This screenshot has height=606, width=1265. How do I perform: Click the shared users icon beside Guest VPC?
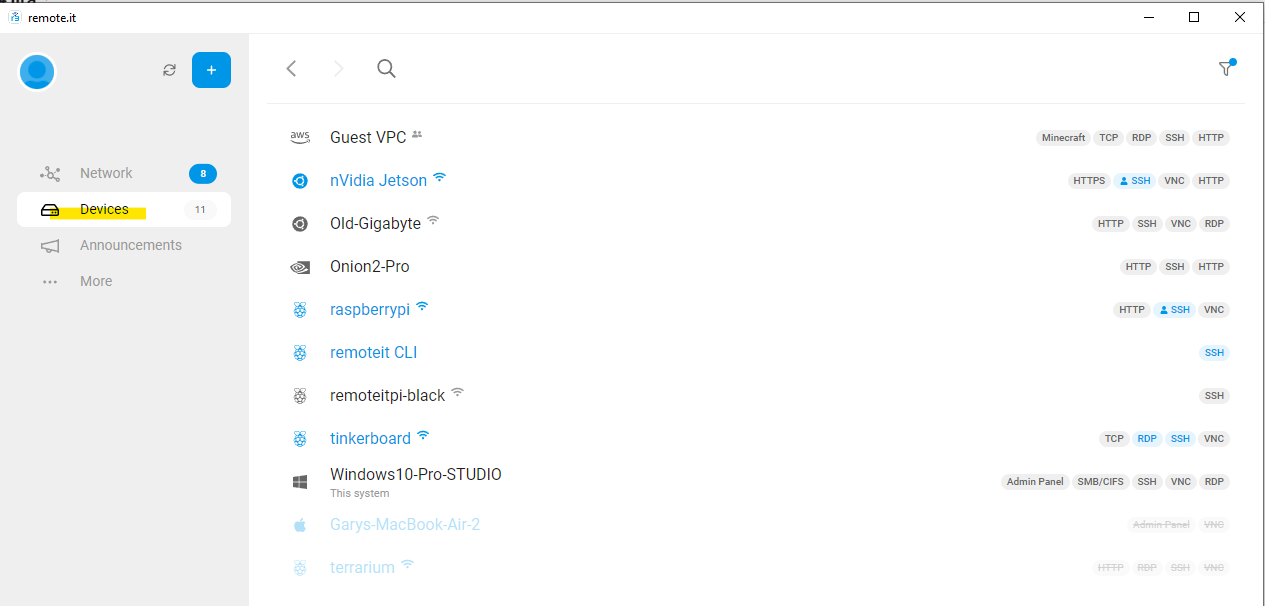(417, 135)
